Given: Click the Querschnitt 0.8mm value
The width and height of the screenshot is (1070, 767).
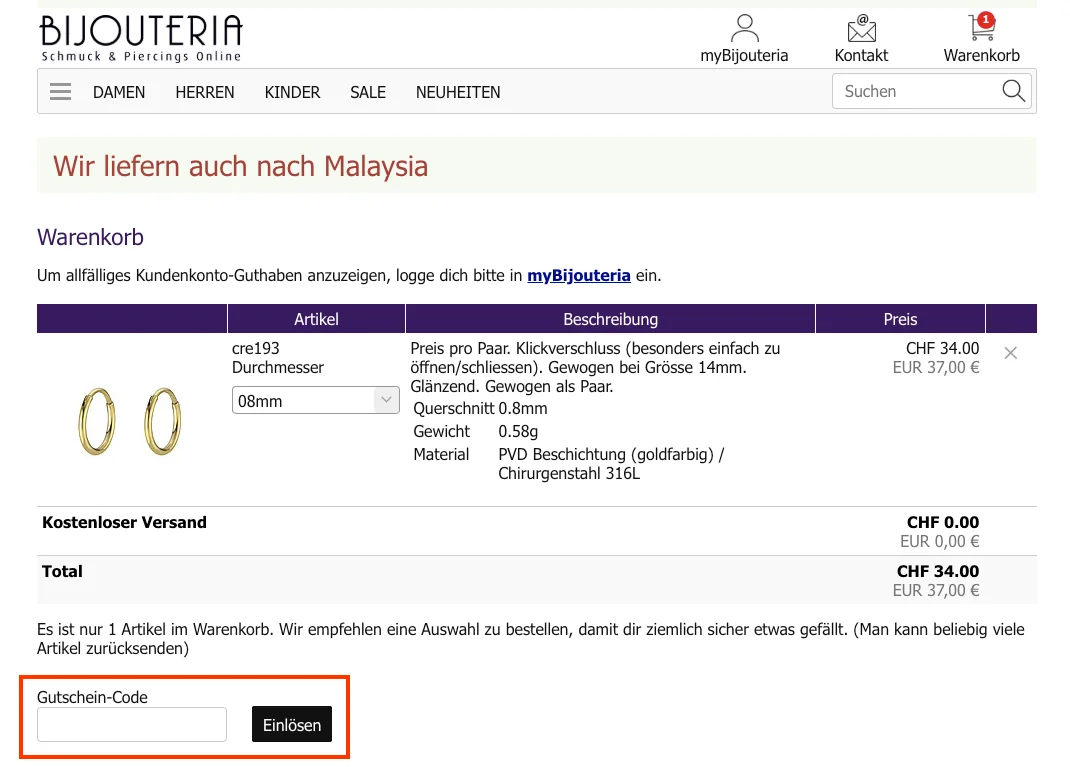Looking at the screenshot, I should pos(523,409).
